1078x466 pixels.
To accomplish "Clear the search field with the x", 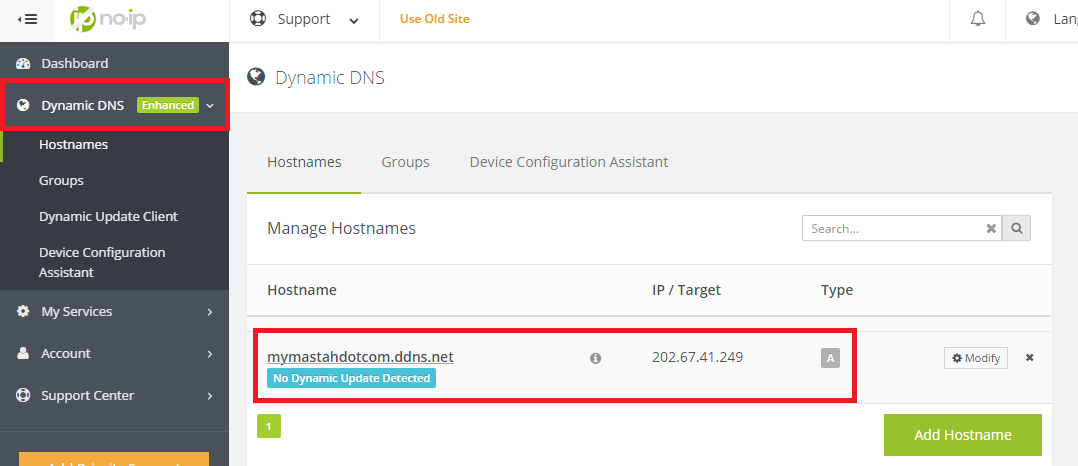I will coord(991,228).
